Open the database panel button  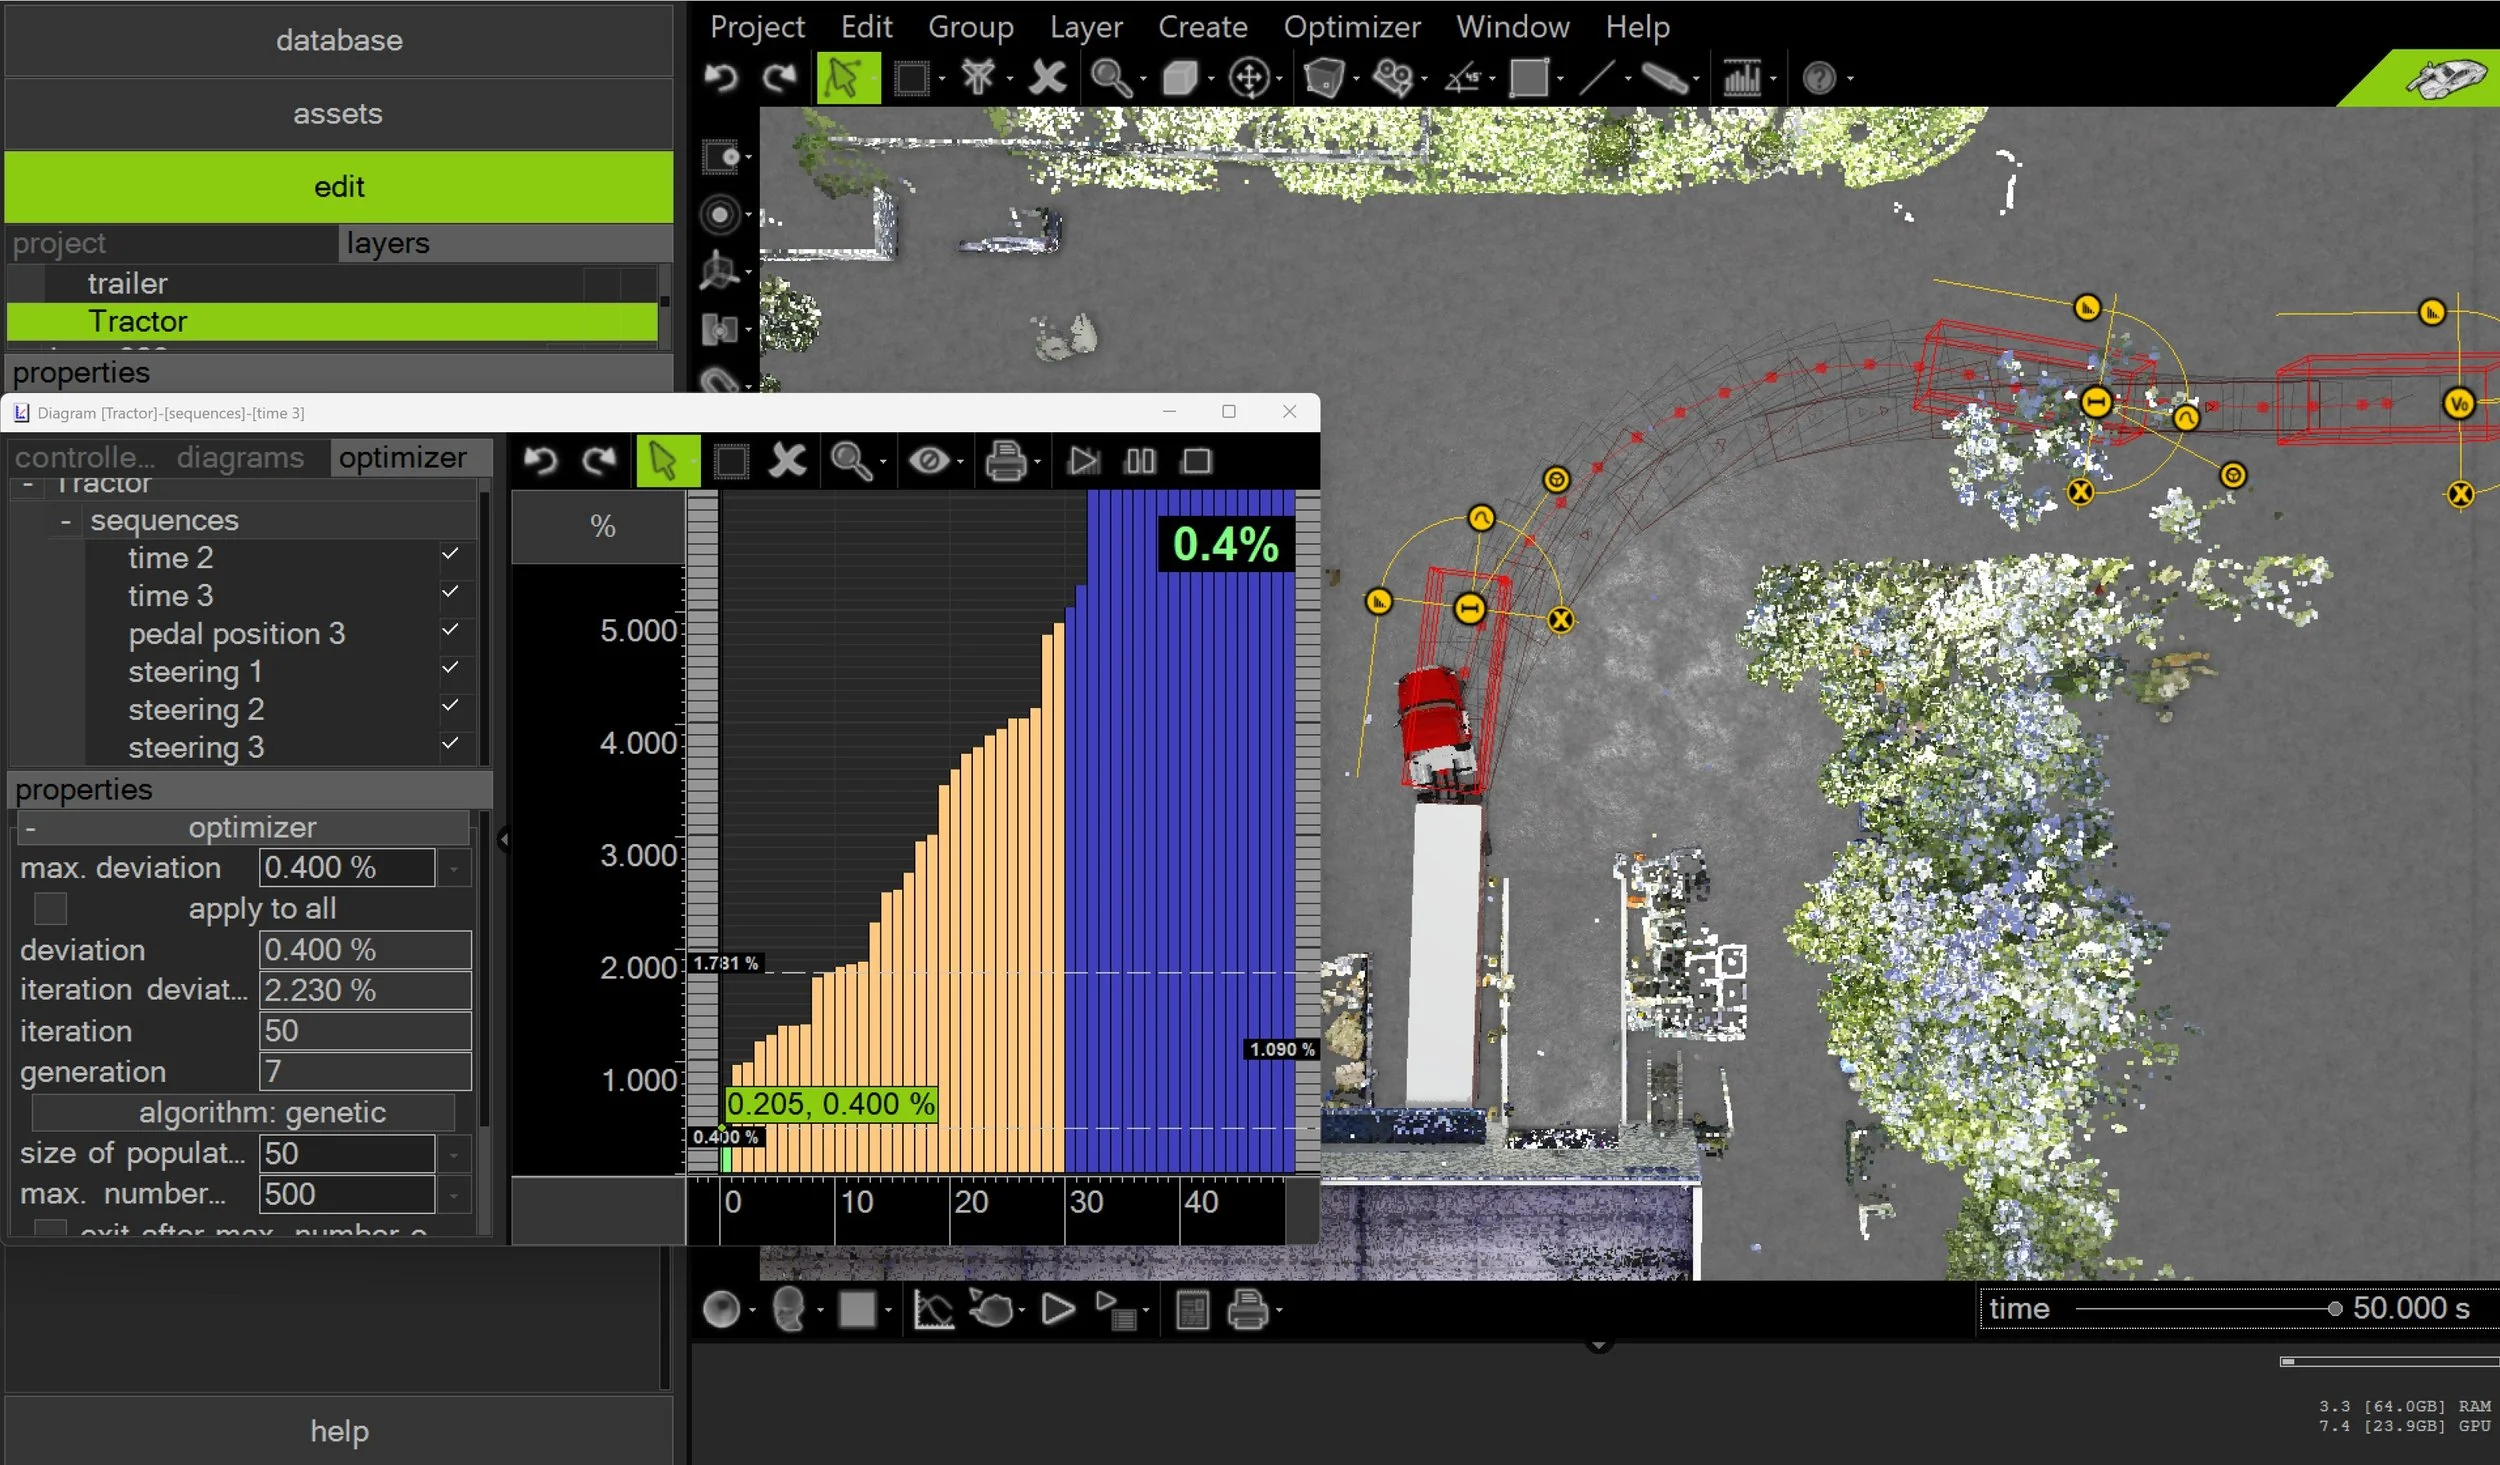[339, 40]
